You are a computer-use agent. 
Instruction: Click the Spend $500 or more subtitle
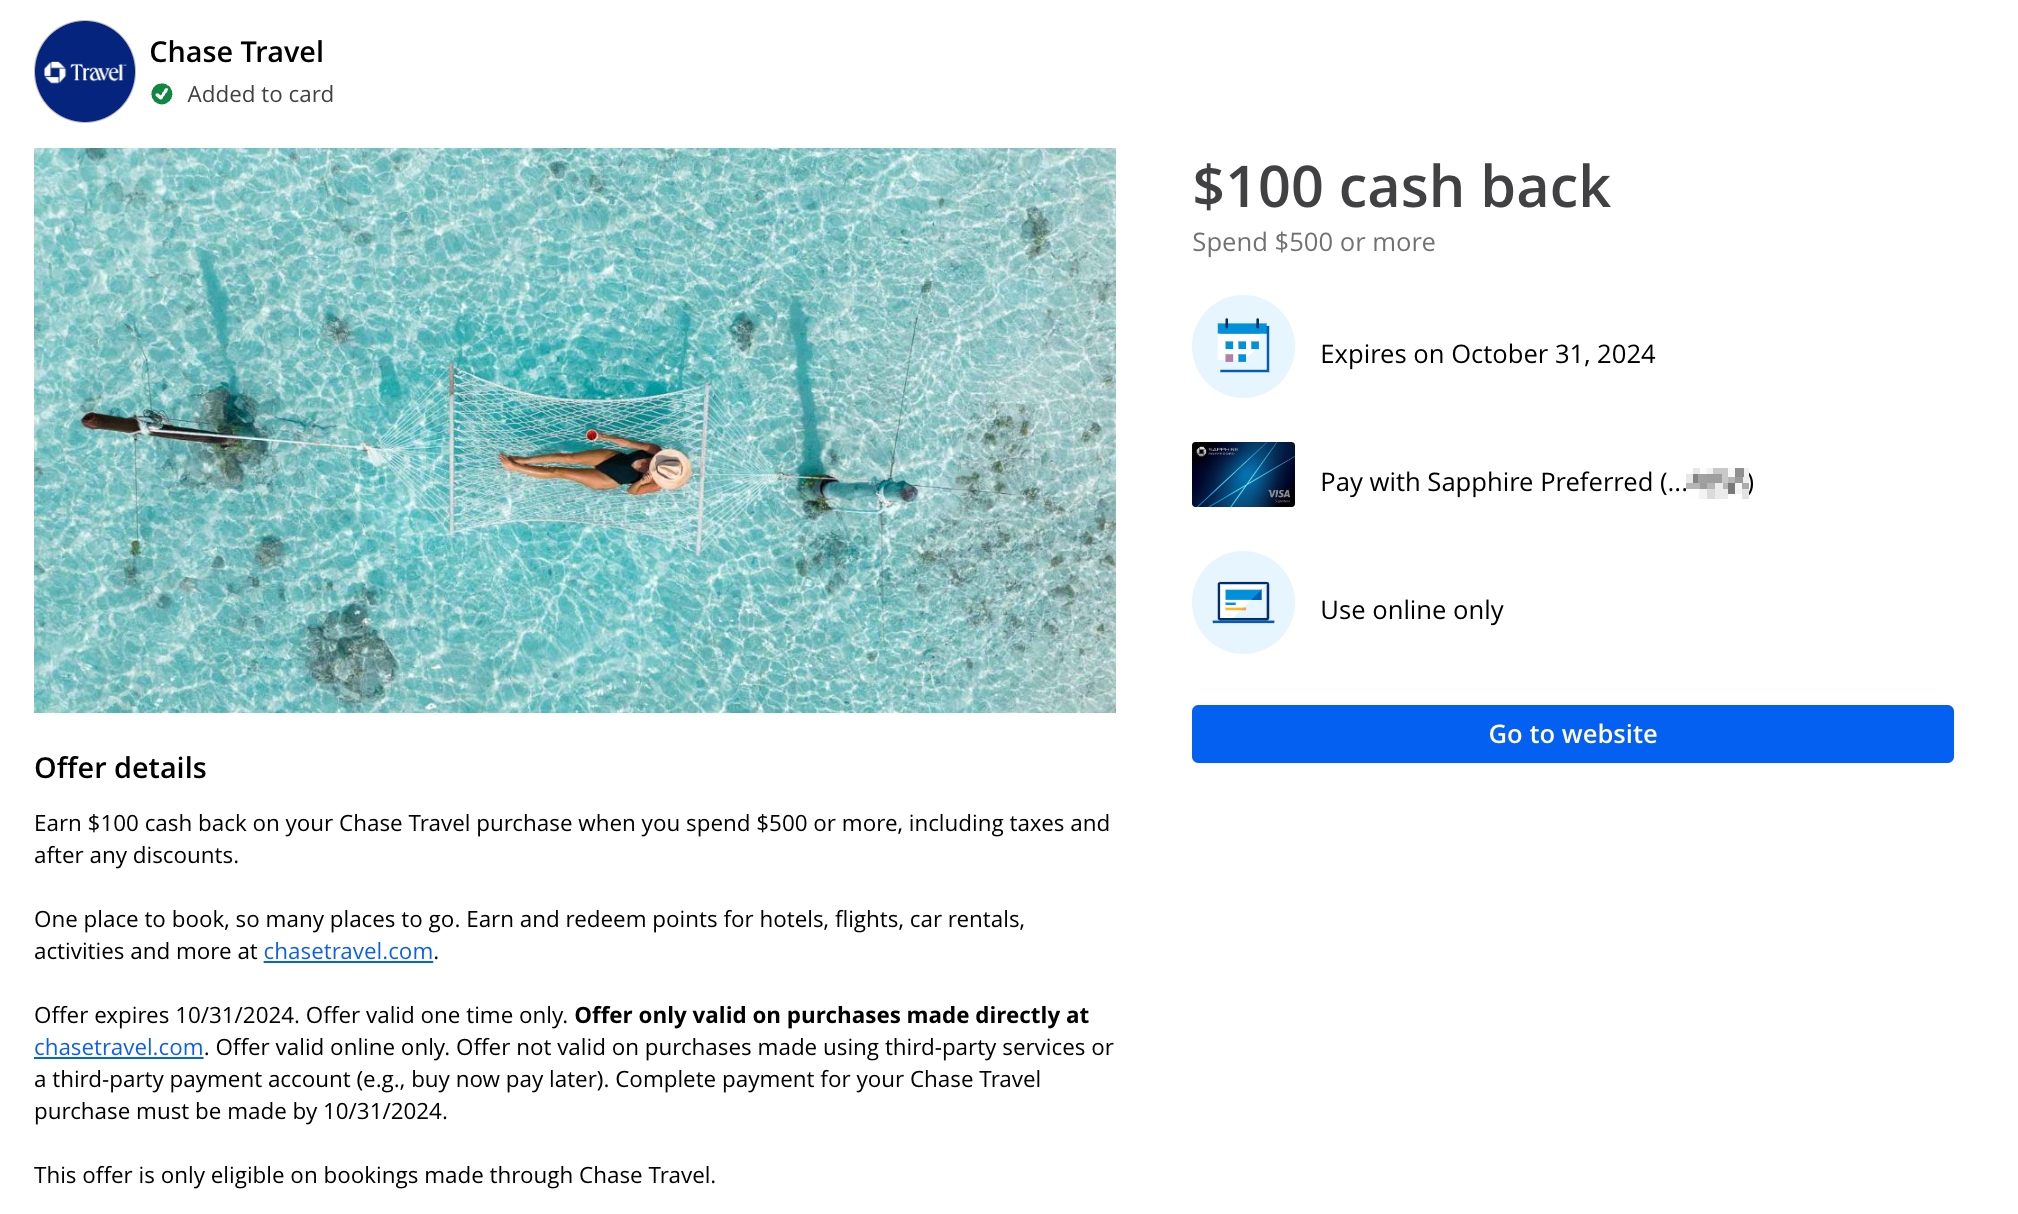point(1313,241)
